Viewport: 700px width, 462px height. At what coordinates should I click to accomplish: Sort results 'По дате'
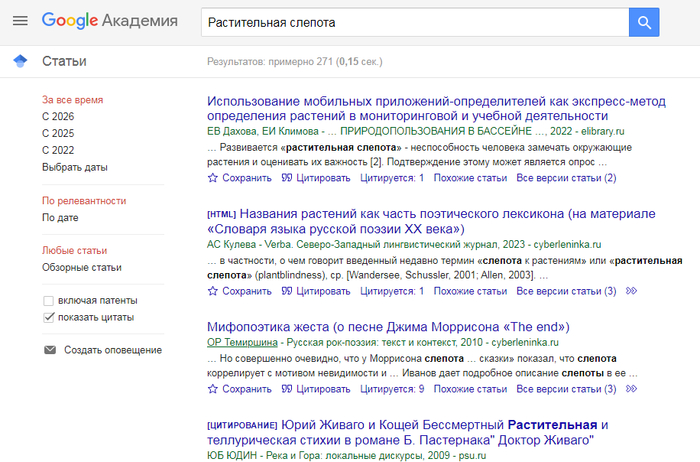coord(62,217)
